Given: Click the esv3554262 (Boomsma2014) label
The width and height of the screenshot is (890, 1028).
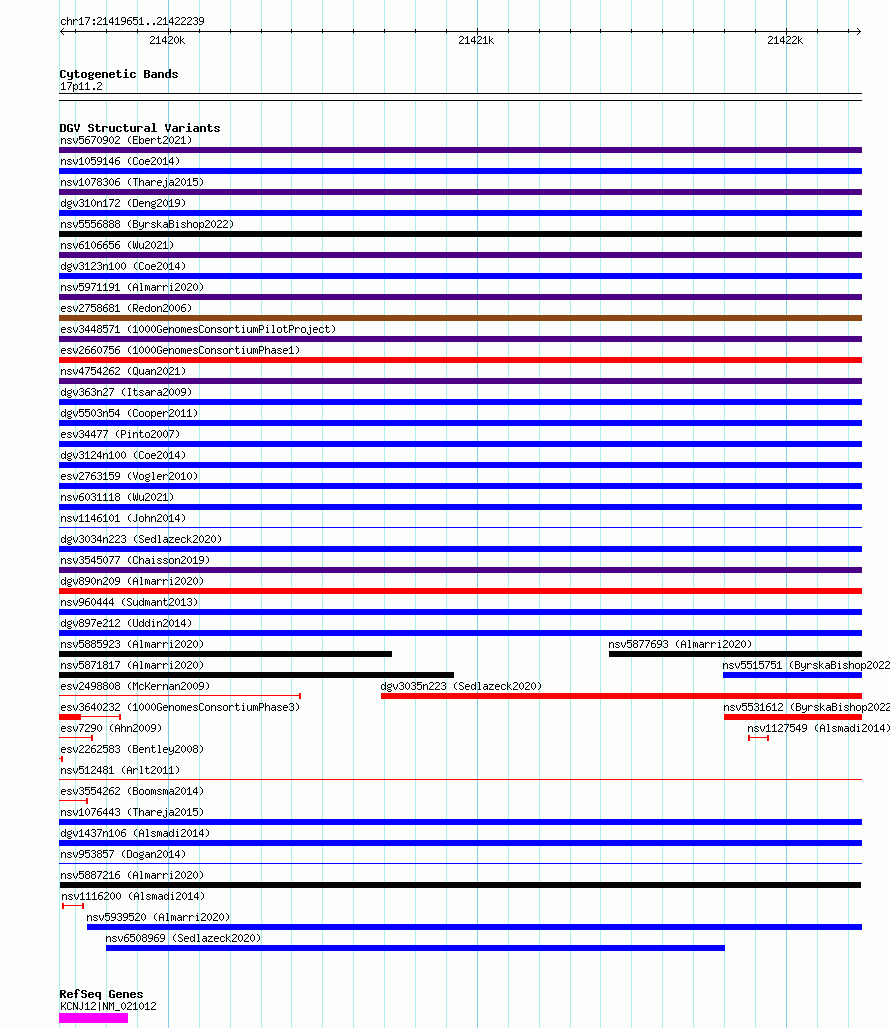Looking at the screenshot, I should [x=132, y=791].
